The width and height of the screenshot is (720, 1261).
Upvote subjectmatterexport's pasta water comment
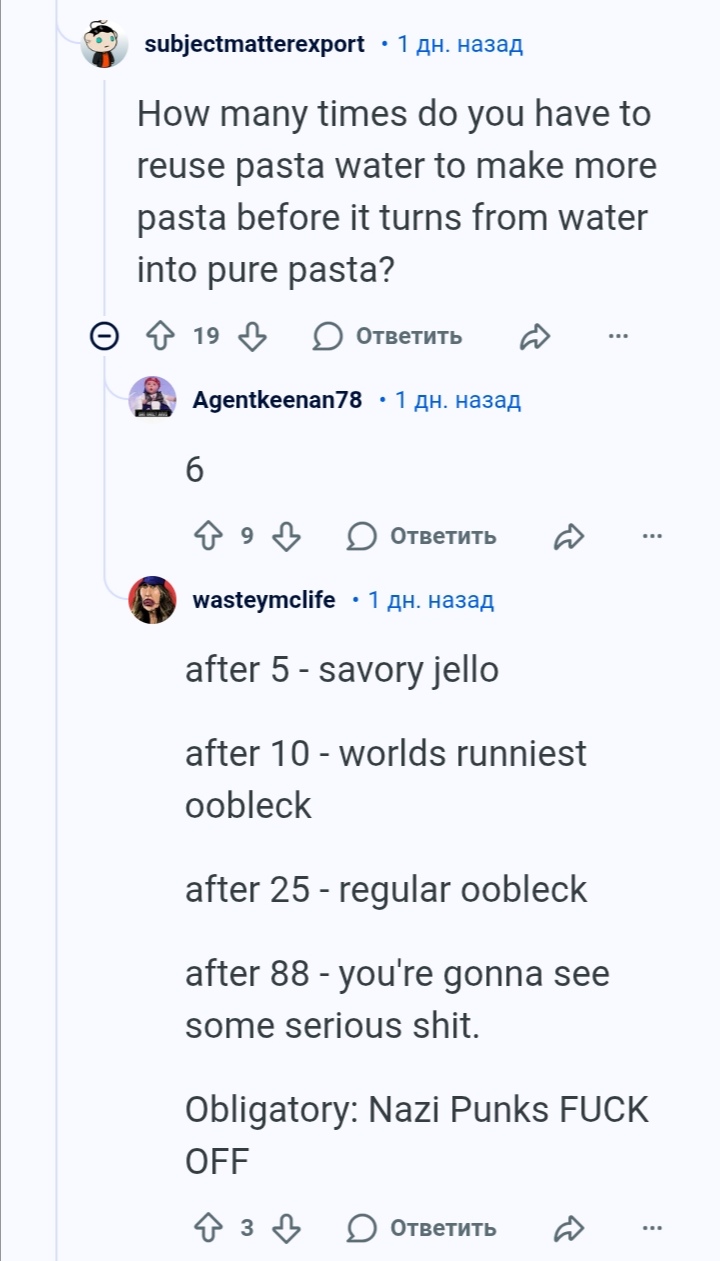[x=161, y=337]
